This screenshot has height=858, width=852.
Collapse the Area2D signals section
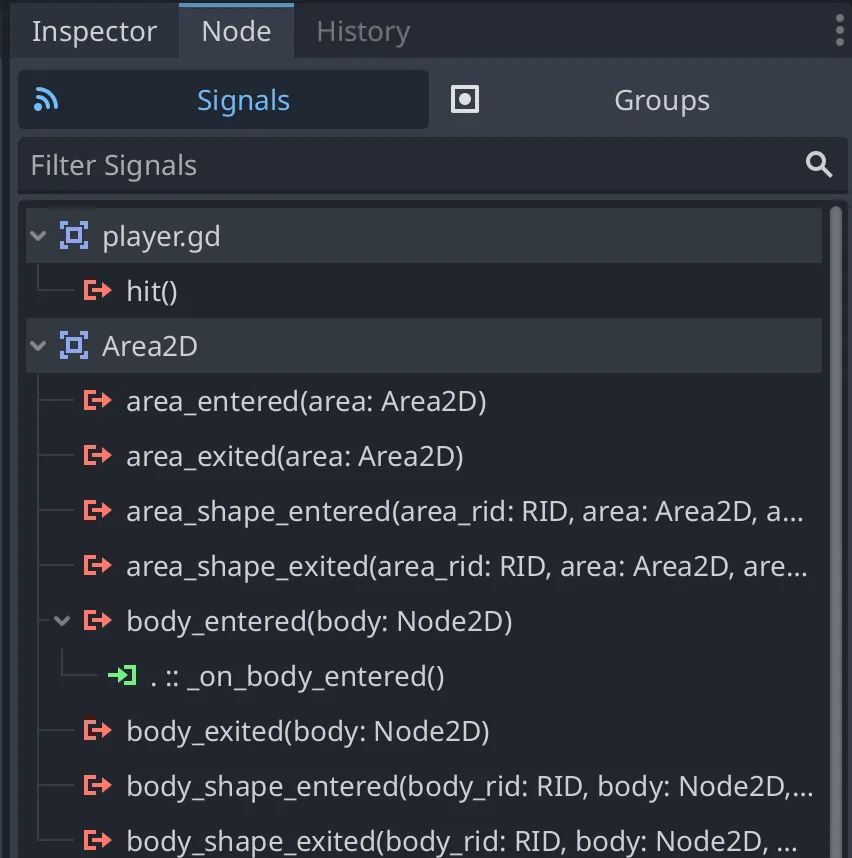click(38, 346)
